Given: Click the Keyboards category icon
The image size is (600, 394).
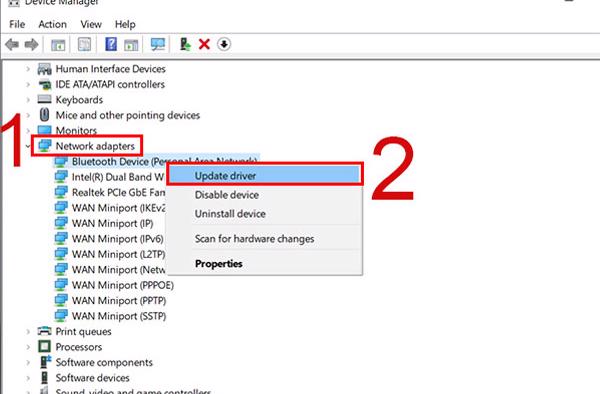Looking at the screenshot, I should (44, 99).
